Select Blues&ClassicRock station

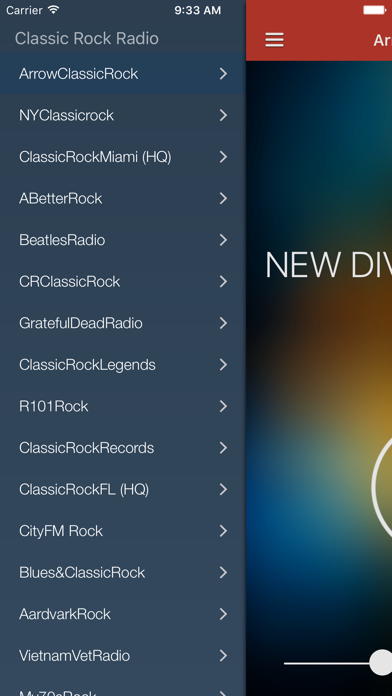click(x=123, y=573)
